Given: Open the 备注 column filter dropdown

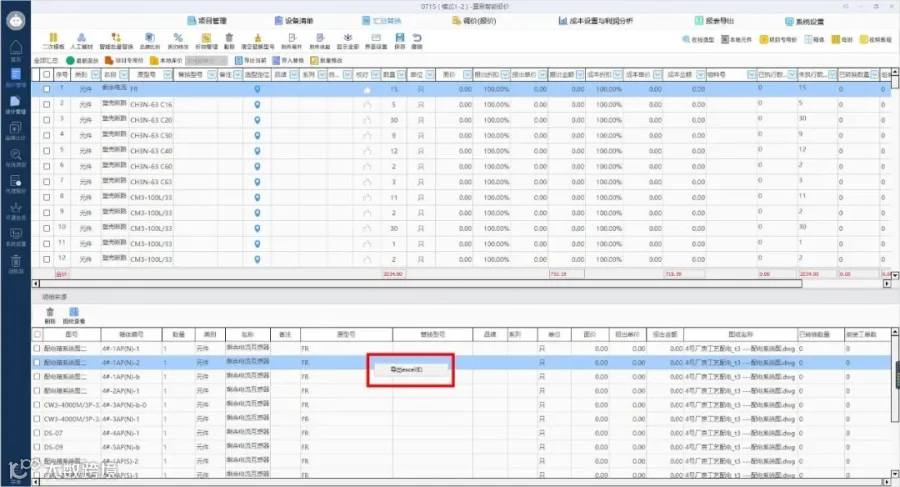Looking at the screenshot, I should pos(238,75).
